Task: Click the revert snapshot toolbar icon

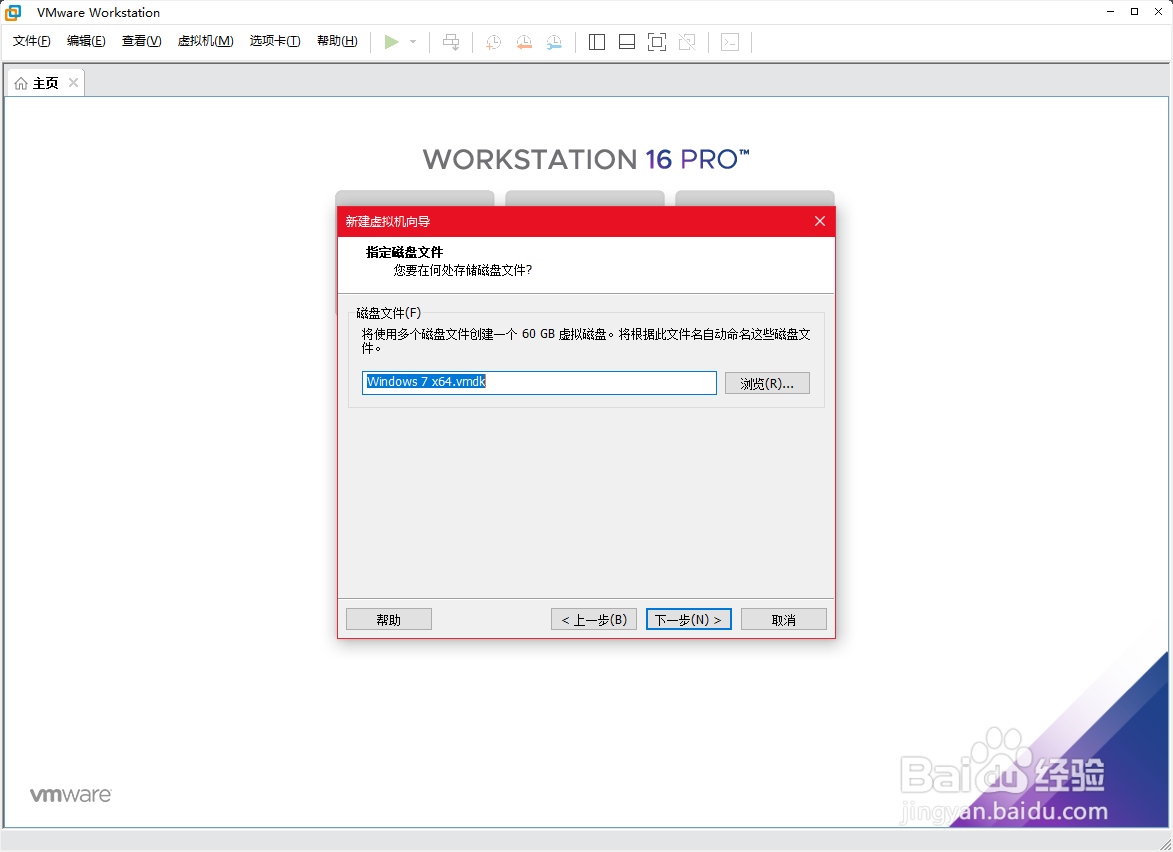Action: coord(524,42)
